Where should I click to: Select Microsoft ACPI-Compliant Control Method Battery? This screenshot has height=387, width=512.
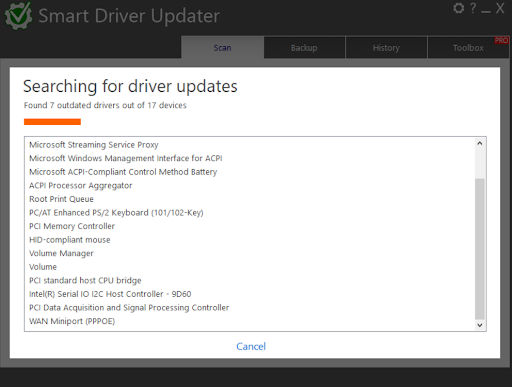[123, 172]
